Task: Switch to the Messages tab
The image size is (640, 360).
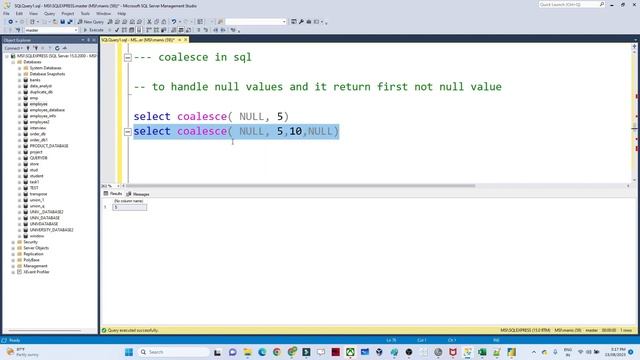Action: [x=138, y=194]
